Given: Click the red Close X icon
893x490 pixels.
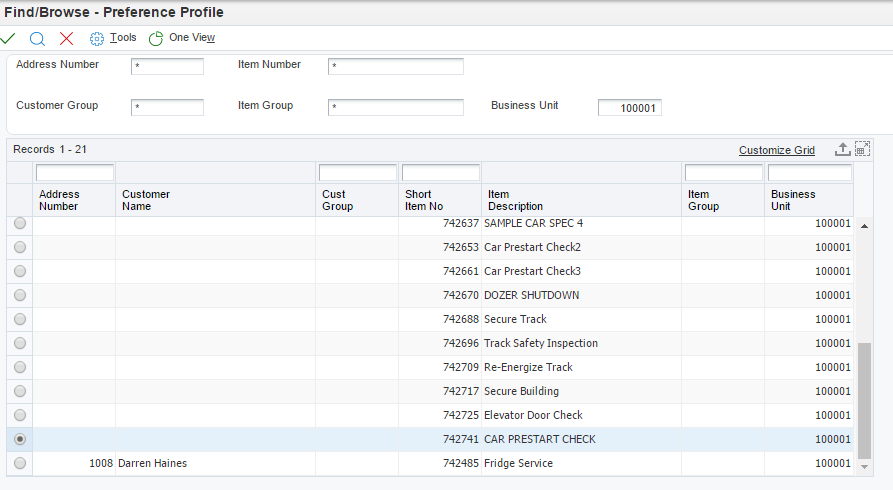Looking at the screenshot, I should click(x=66, y=38).
